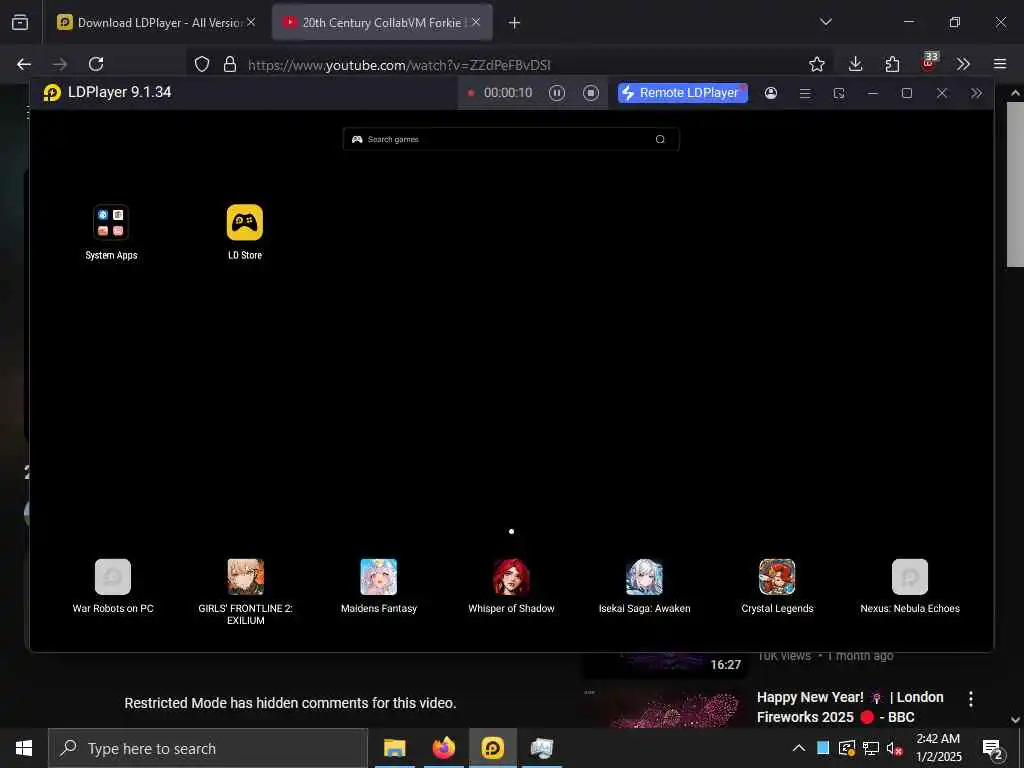Launch Maidens Fantasy game

pyautogui.click(x=379, y=577)
